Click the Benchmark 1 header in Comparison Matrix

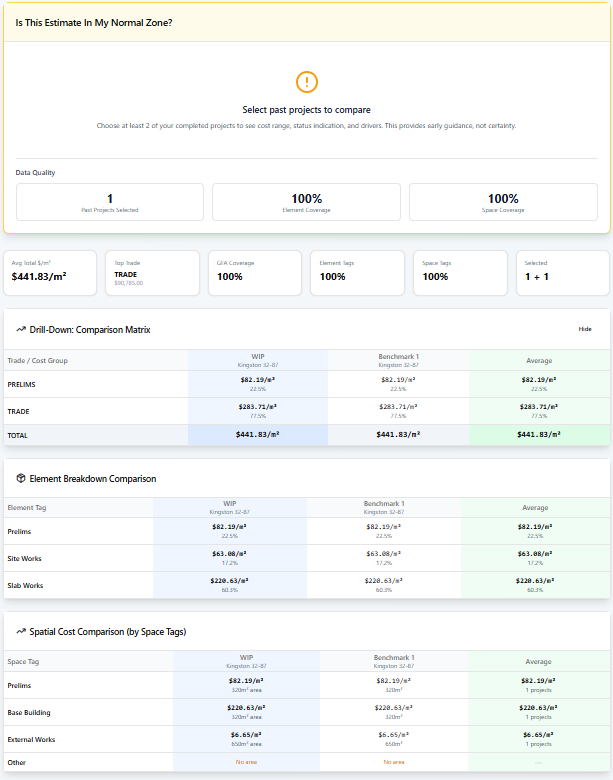point(398,360)
